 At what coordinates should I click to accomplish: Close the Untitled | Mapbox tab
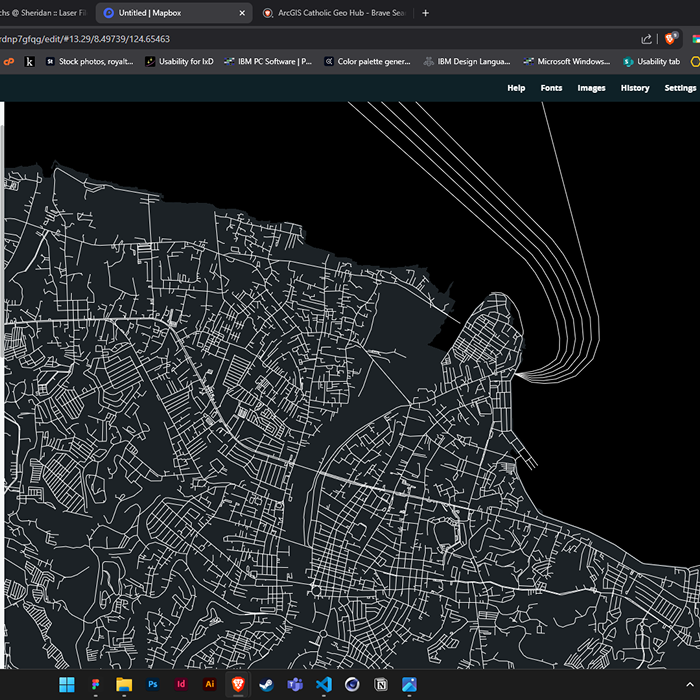click(241, 13)
